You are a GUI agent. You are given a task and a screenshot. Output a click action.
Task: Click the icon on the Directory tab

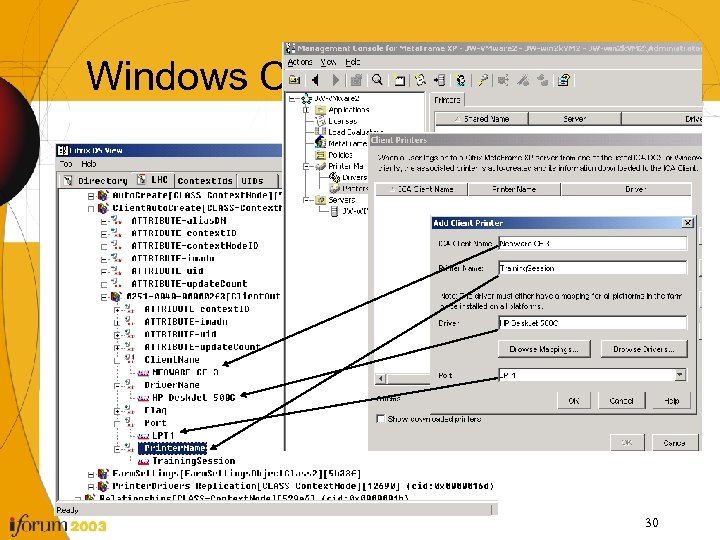[68, 180]
